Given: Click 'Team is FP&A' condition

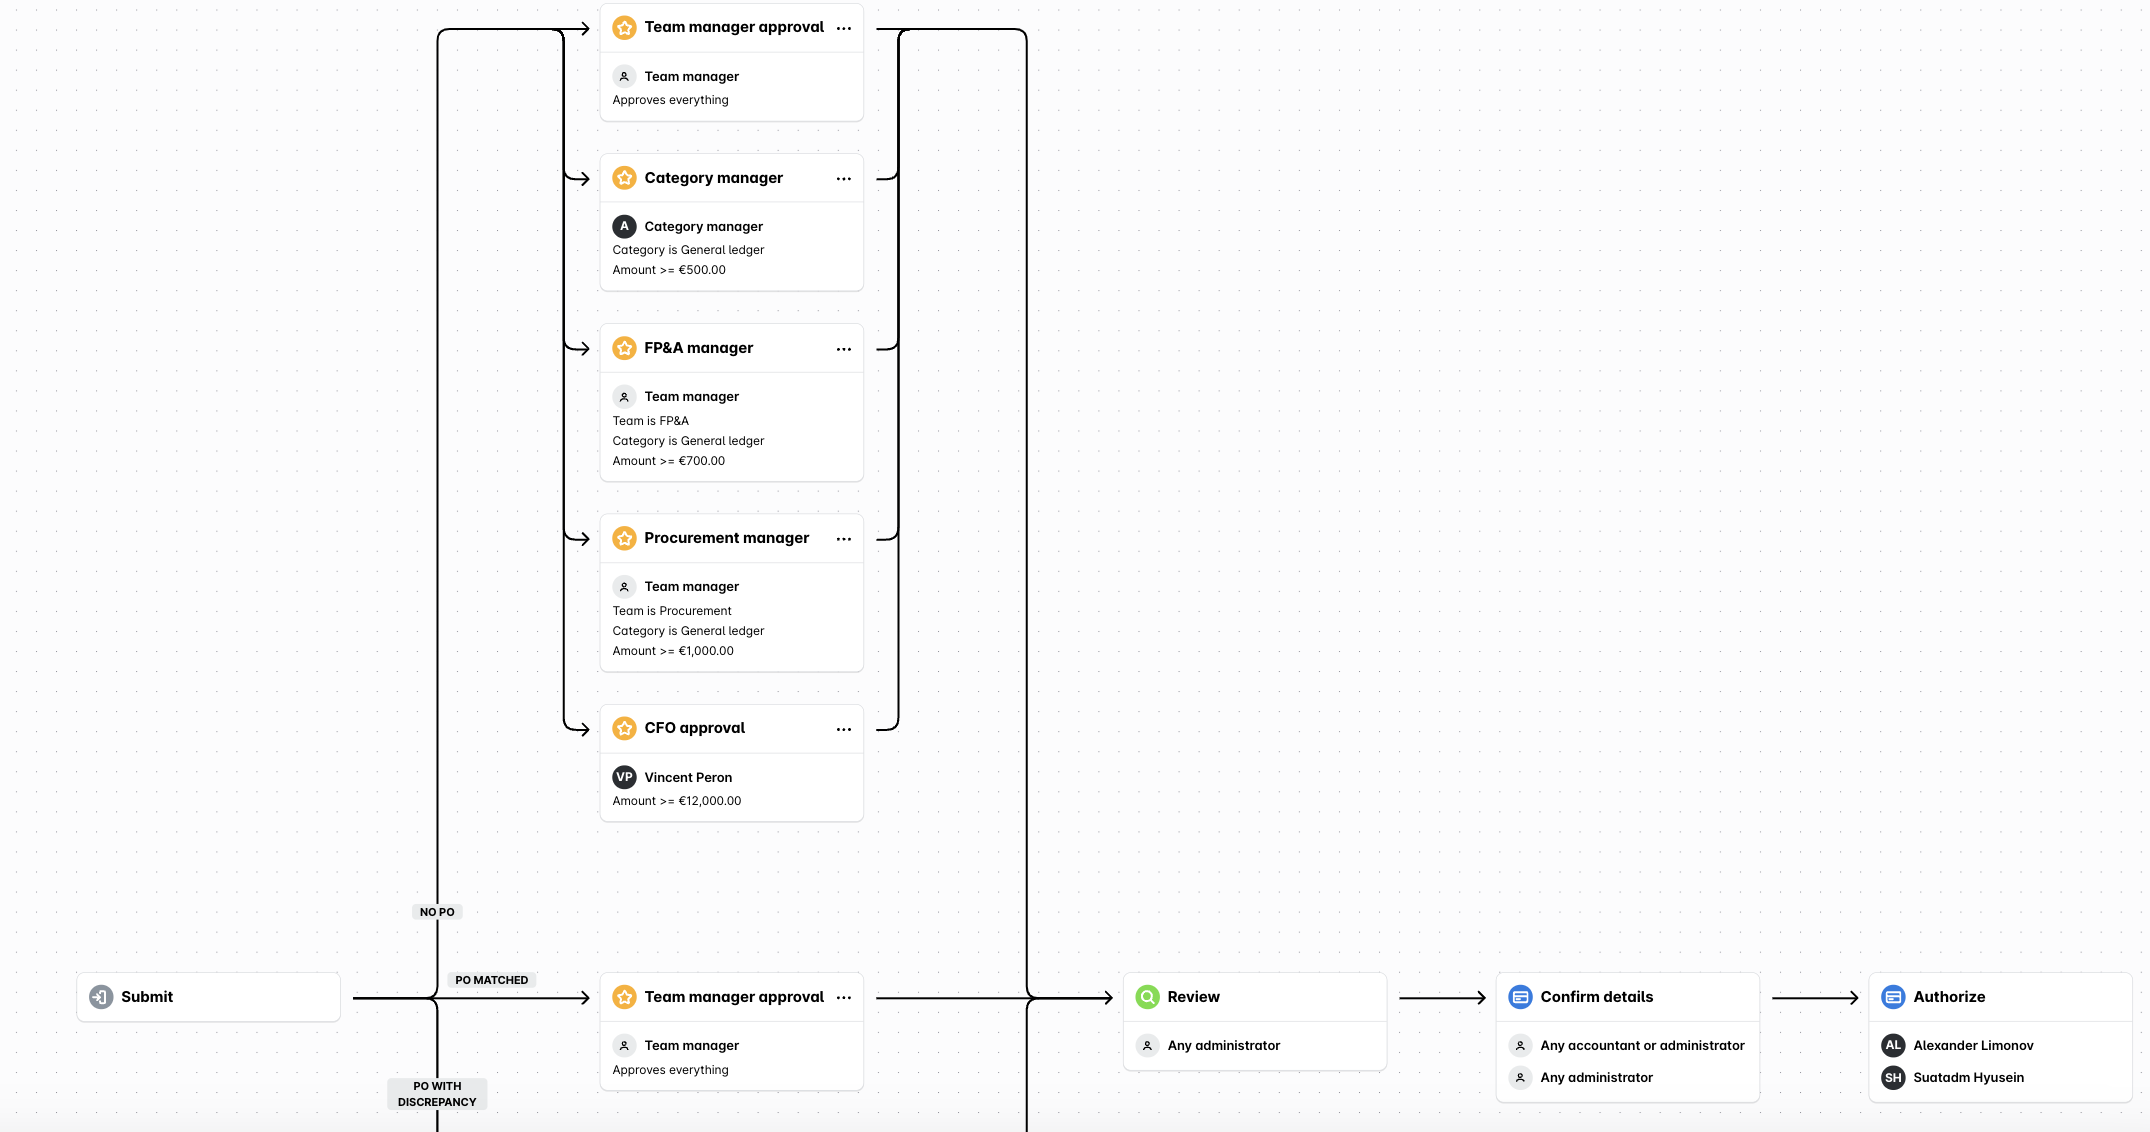Looking at the screenshot, I should 651,421.
